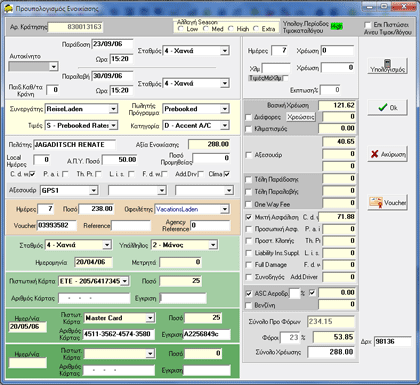420x385 pixels.
Task: Enable the Full Damage checkbox
Action: click(248, 265)
